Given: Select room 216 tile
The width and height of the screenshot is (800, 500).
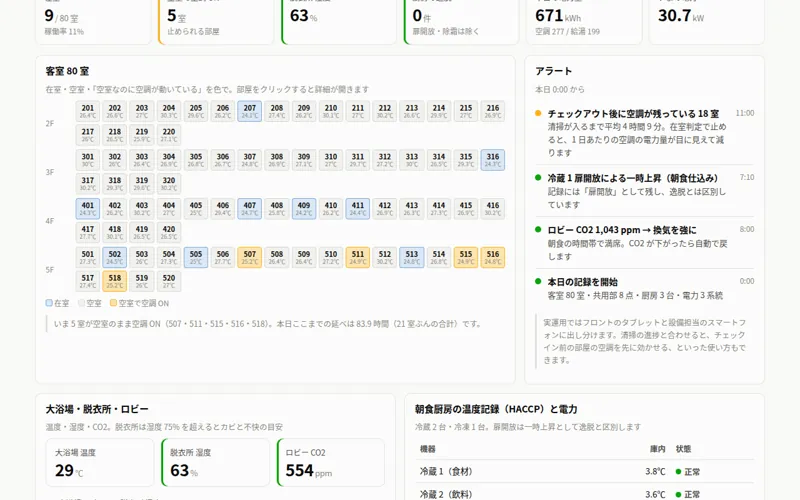Looking at the screenshot, I should (493, 111).
